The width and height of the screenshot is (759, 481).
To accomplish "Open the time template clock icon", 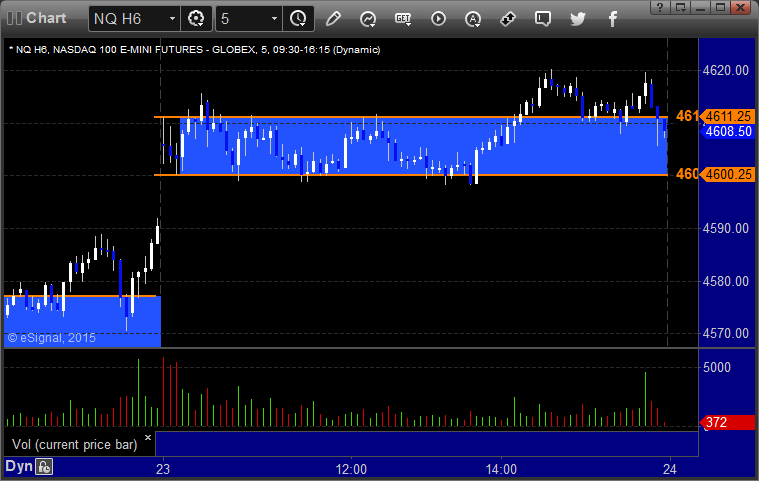I will point(298,19).
